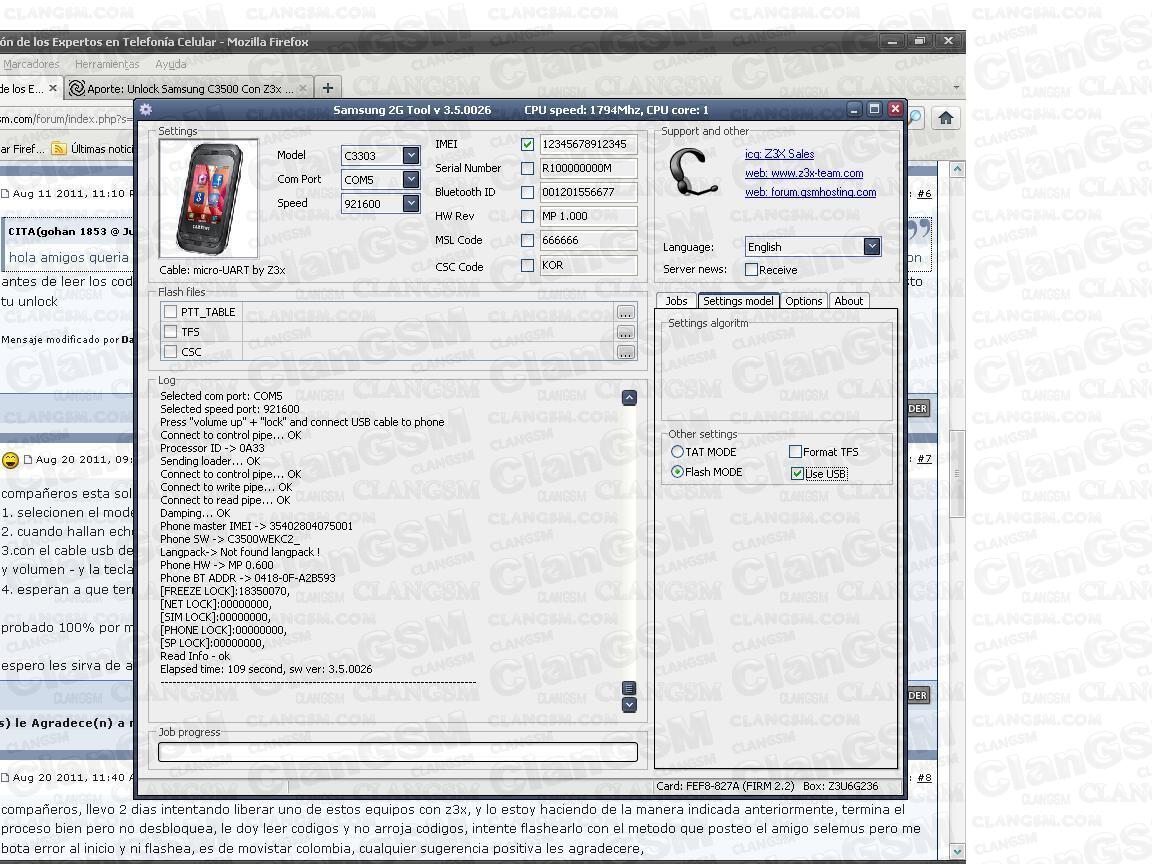Open the web: forum.gsmhosting.com link
The image size is (1152, 864).
click(x=810, y=192)
